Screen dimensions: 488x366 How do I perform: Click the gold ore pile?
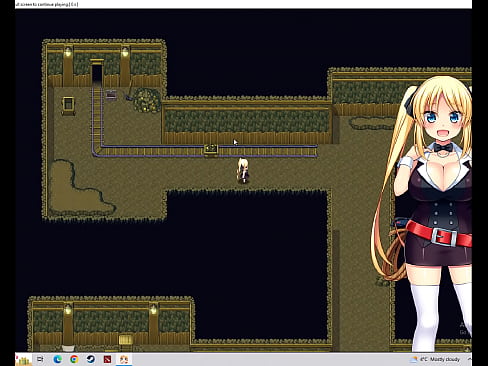(x=147, y=100)
